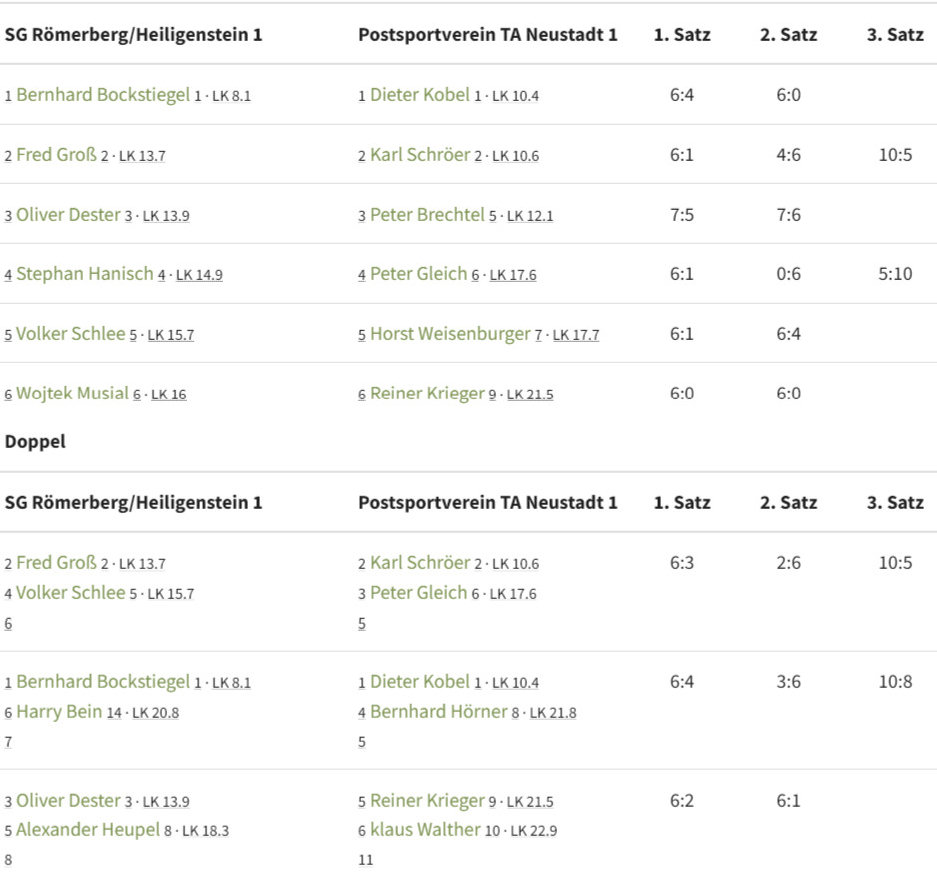The height and width of the screenshot is (883, 937).
Task: Open Bernhard Bockstiegel's profile in the singles table
Action: click(x=103, y=94)
